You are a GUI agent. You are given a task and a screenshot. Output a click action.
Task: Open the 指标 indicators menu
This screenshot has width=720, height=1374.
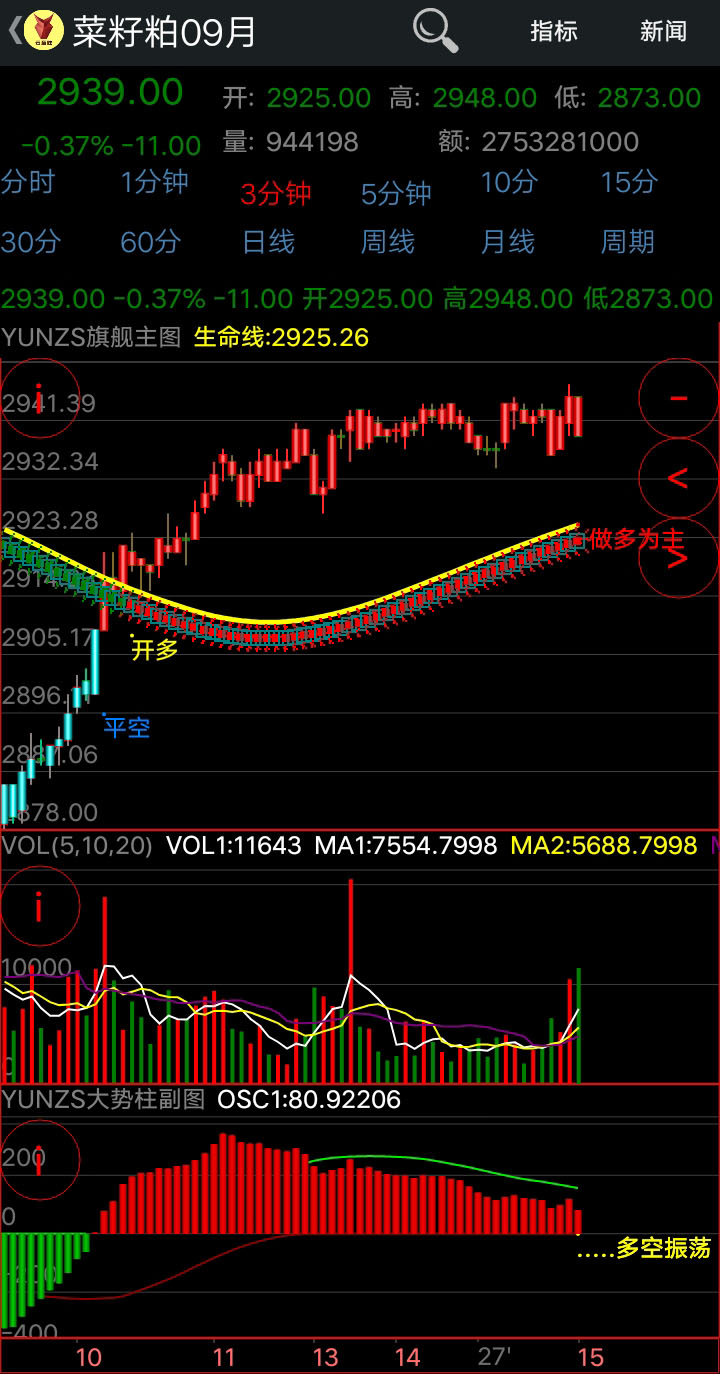(553, 31)
